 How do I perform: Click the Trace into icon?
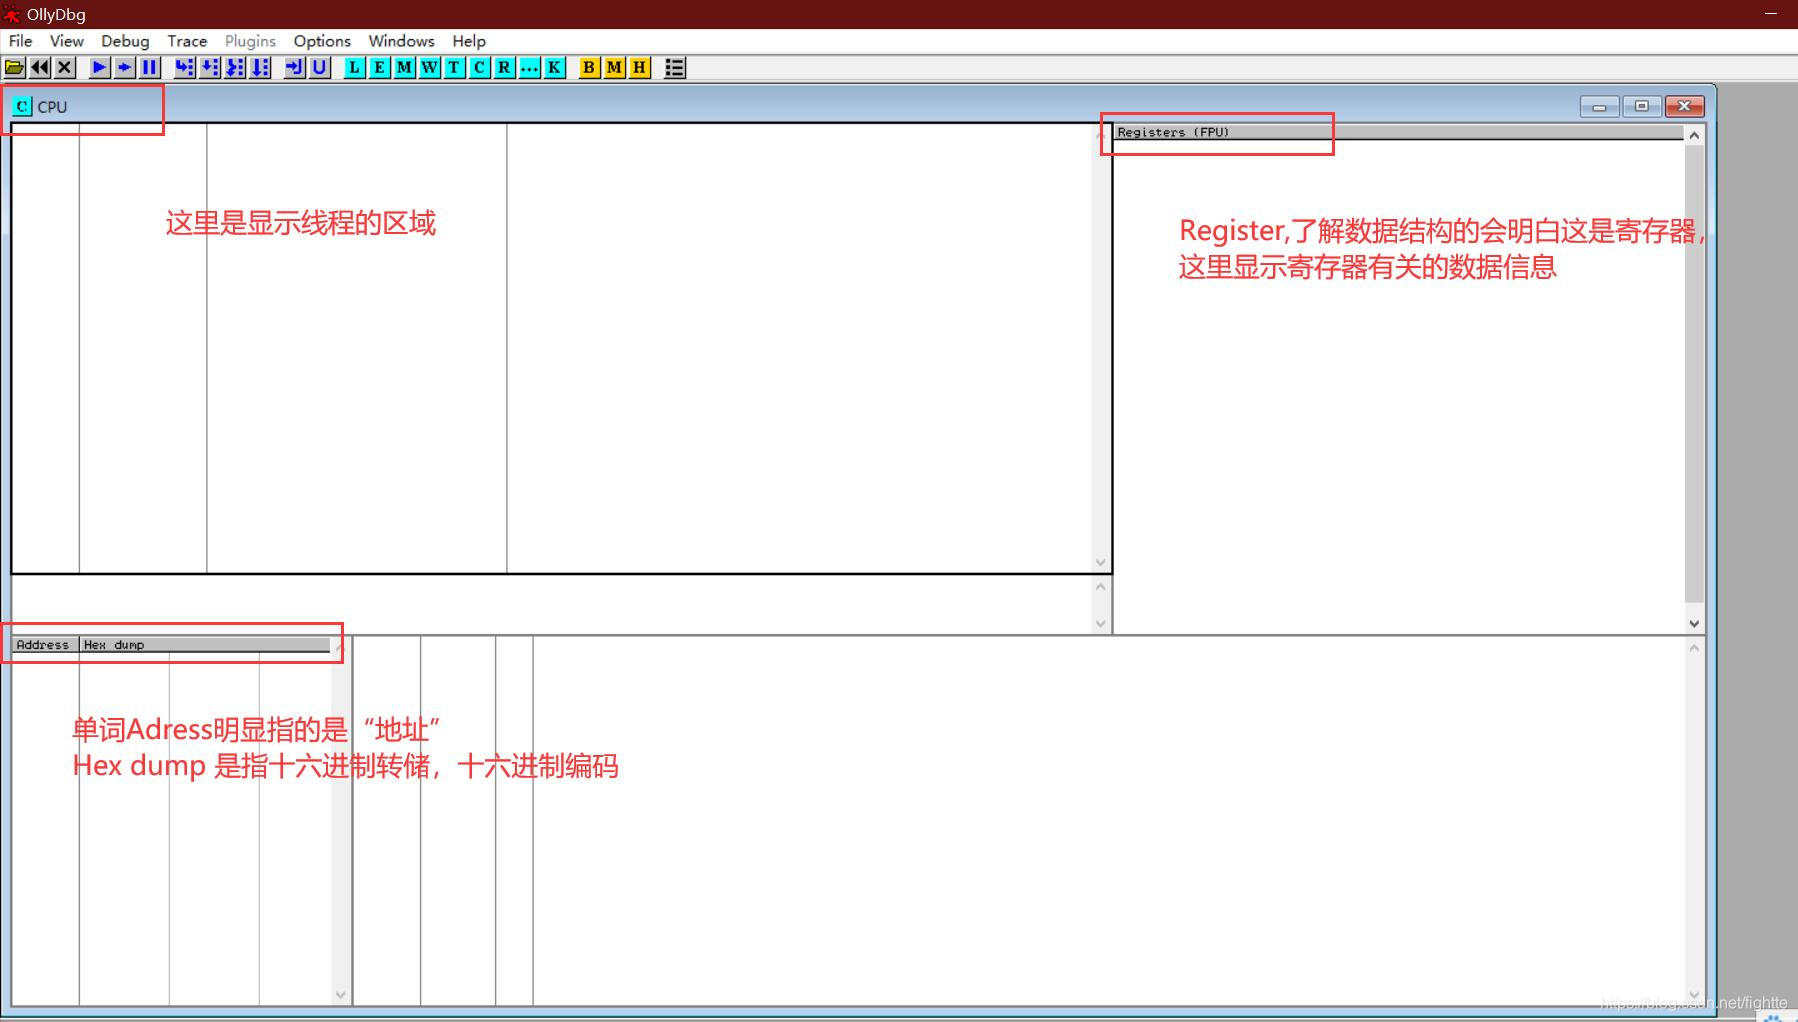pyautogui.click(x=235, y=68)
